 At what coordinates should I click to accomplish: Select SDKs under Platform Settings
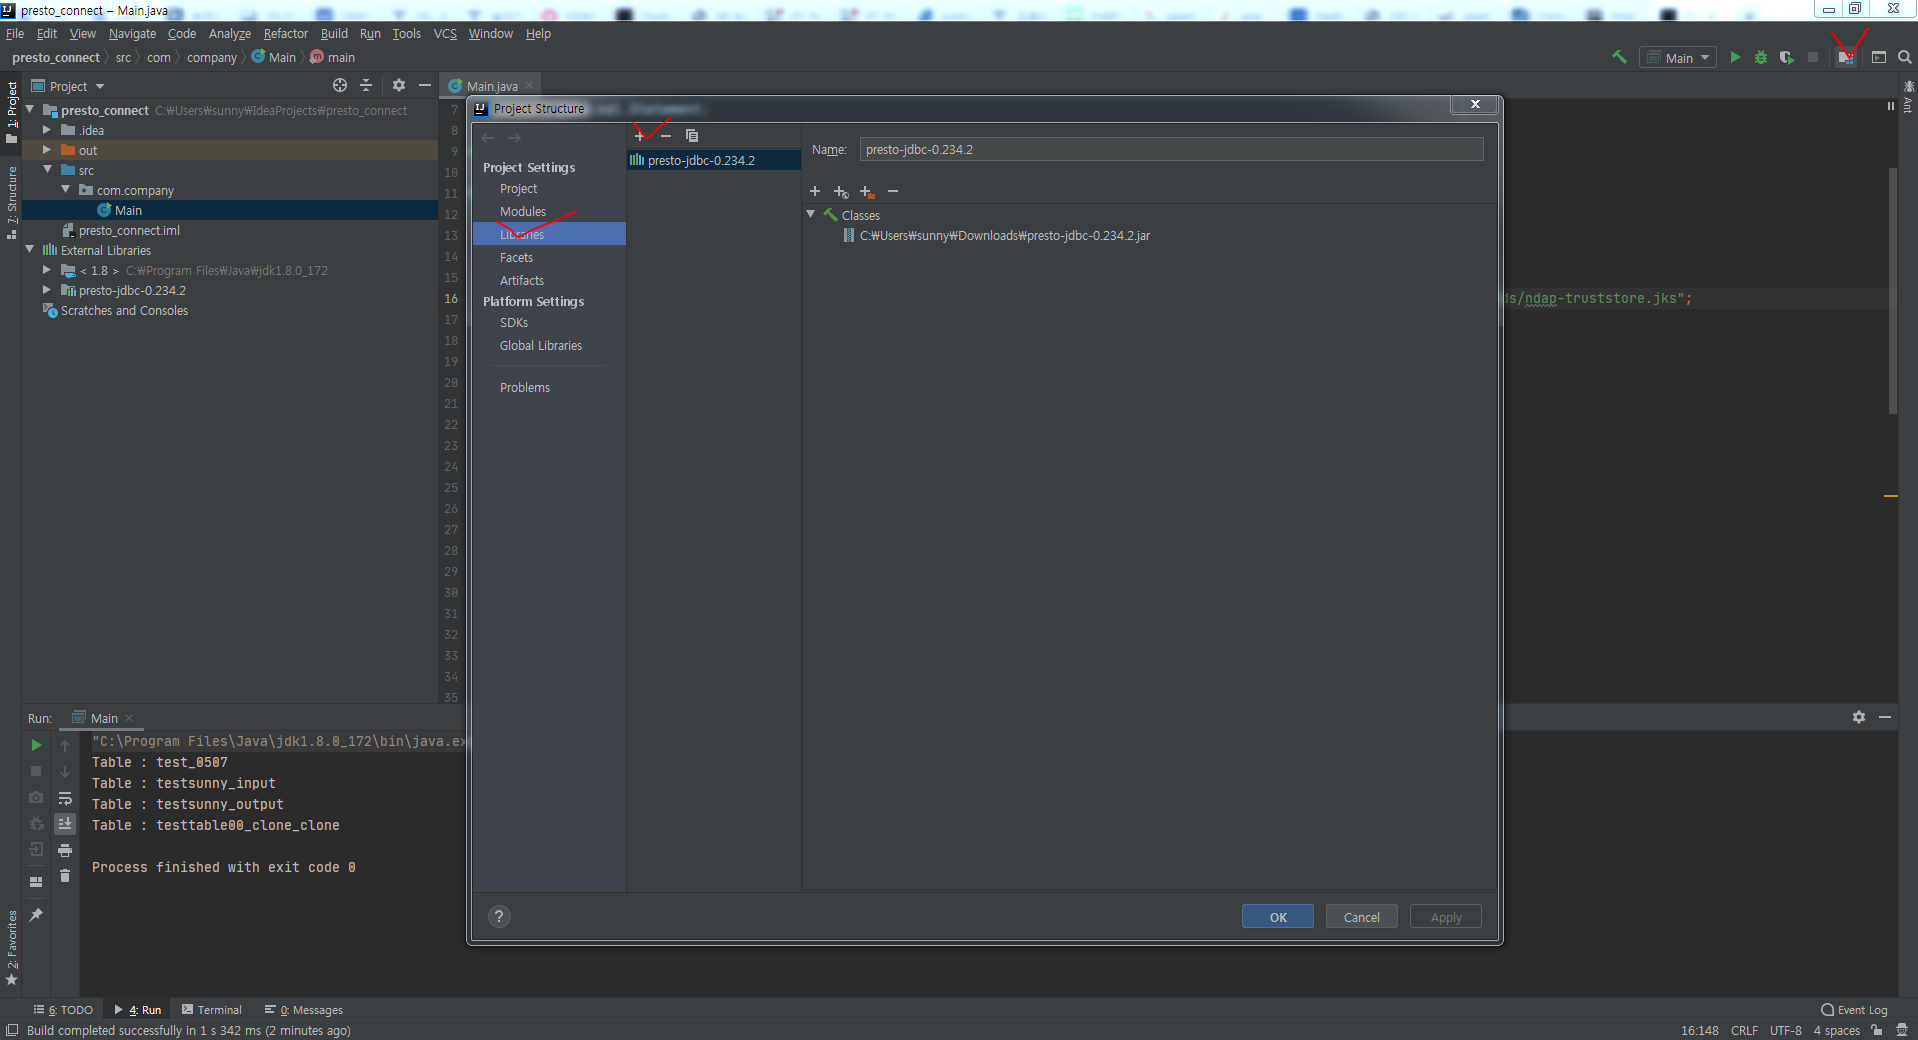[514, 322]
